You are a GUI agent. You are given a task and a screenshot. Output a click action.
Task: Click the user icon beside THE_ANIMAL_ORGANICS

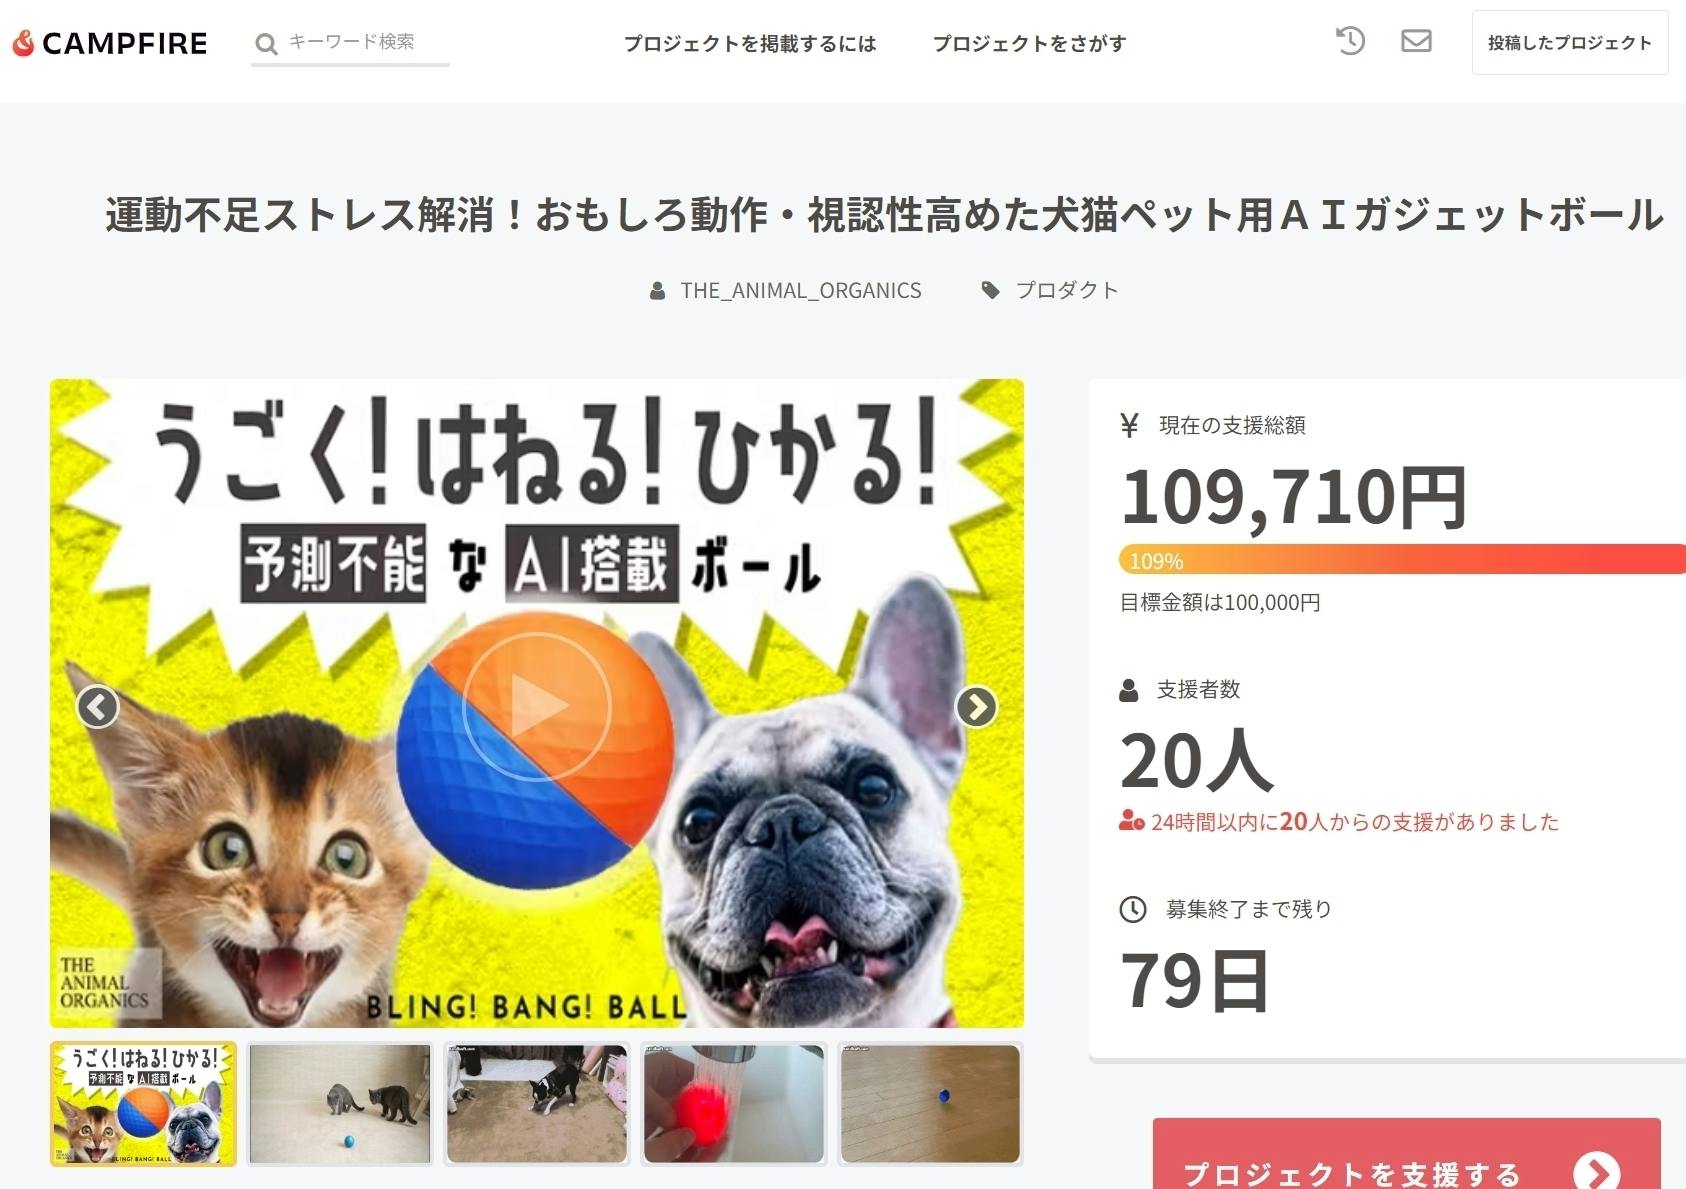click(657, 291)
